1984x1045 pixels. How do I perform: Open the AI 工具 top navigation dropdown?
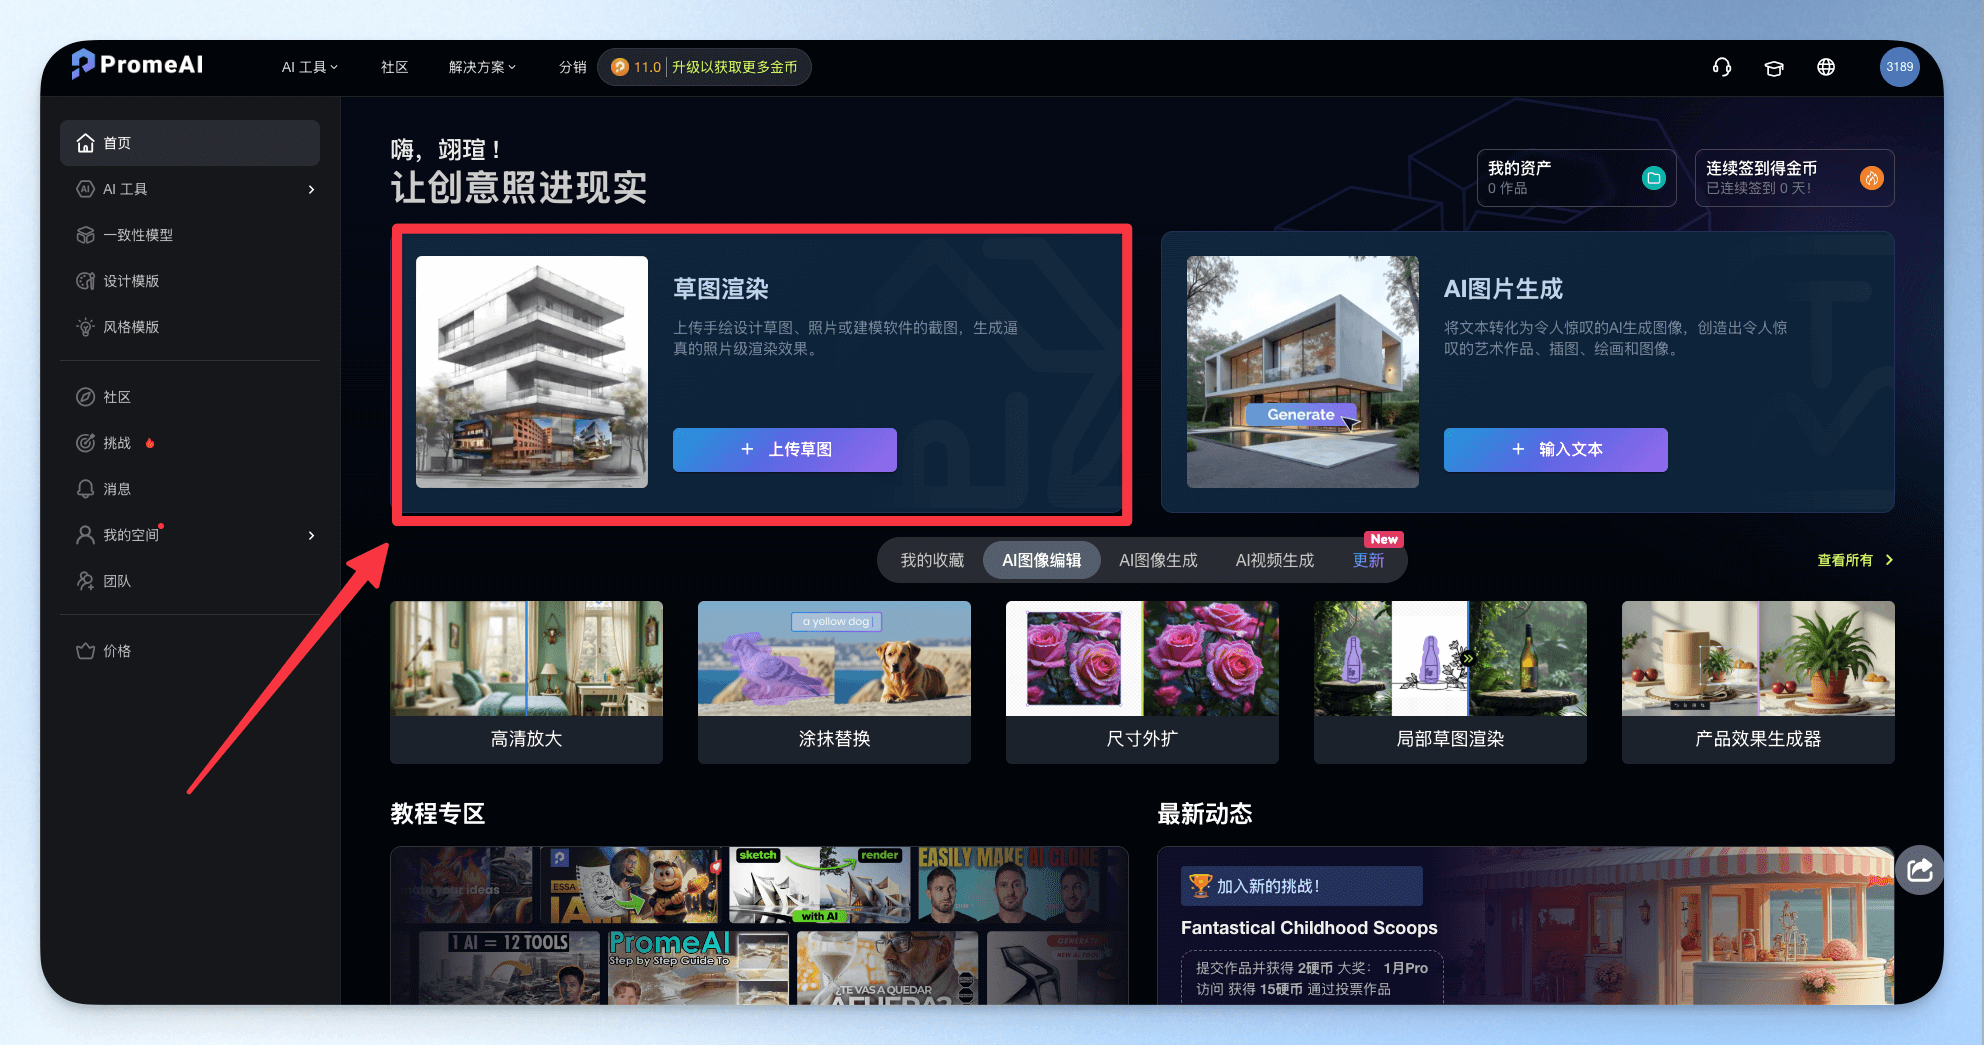[310, 67]
